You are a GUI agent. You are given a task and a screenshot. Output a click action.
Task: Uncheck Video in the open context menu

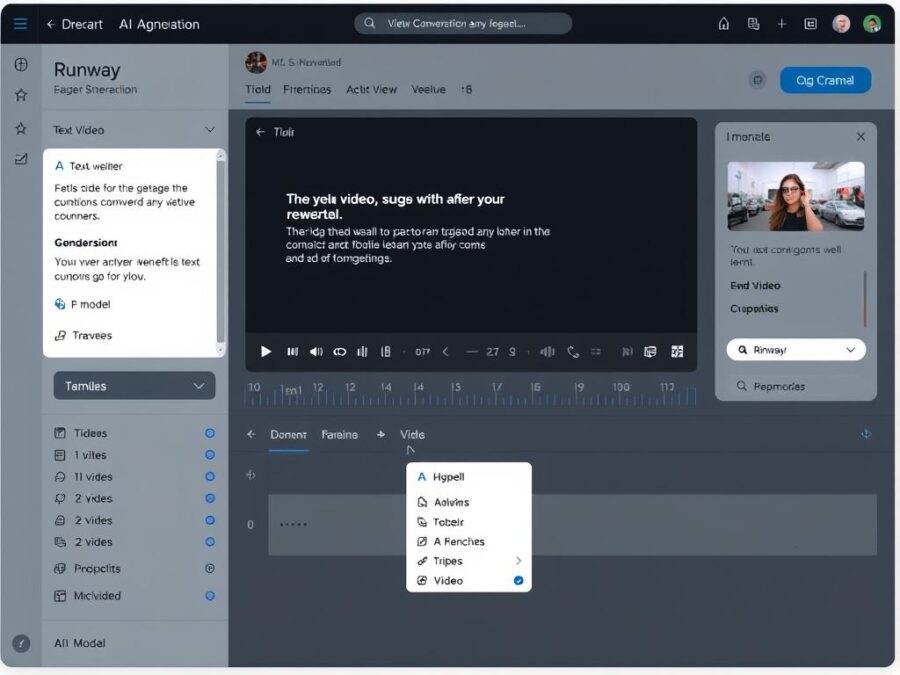coord(461,581)
